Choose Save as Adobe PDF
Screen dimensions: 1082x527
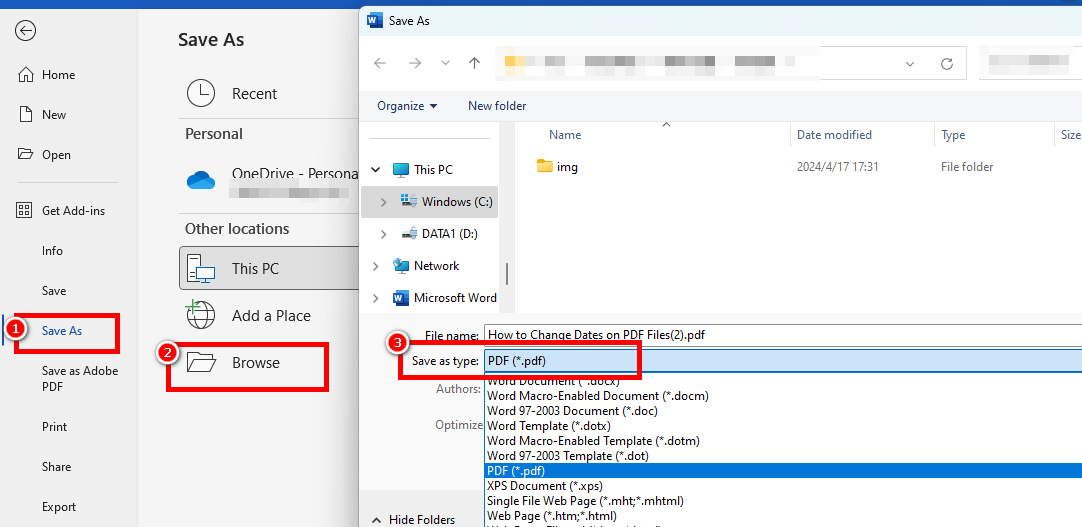(x=80, y=379)
